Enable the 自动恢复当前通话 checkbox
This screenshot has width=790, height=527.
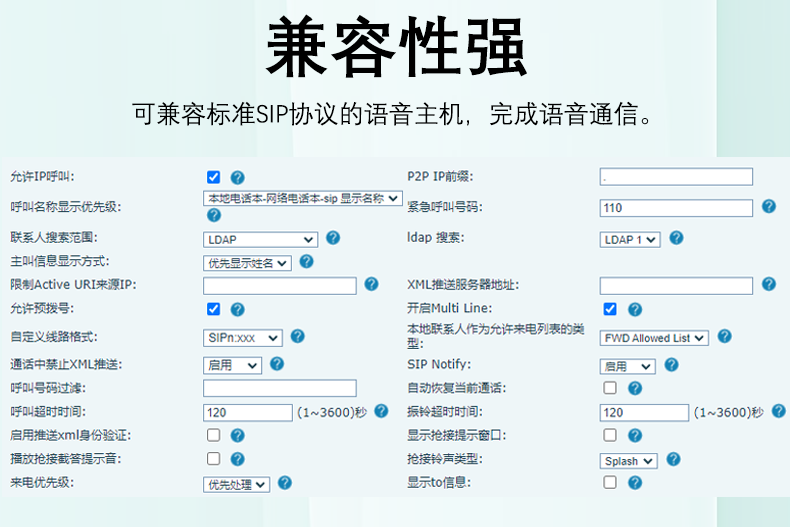tap(610, 388)
